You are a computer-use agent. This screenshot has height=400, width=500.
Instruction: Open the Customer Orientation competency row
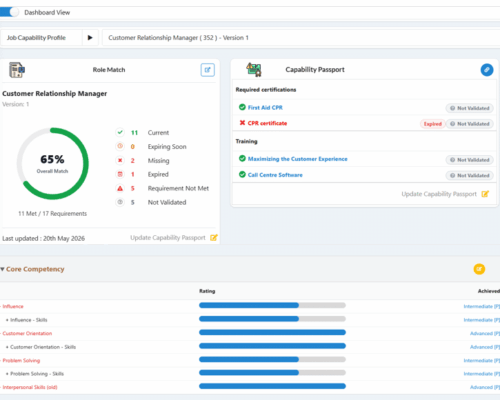(x=27, y=333)
